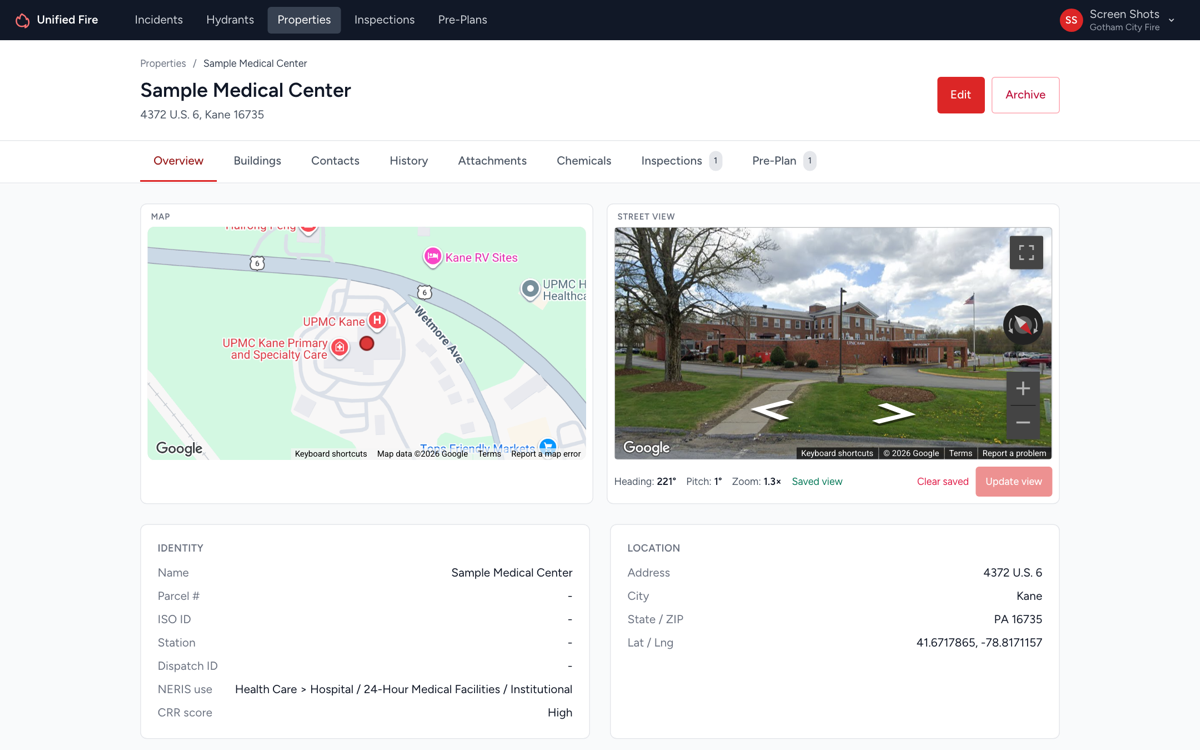
Task: Click Report a problem in street view
Action: point(1014,453)
